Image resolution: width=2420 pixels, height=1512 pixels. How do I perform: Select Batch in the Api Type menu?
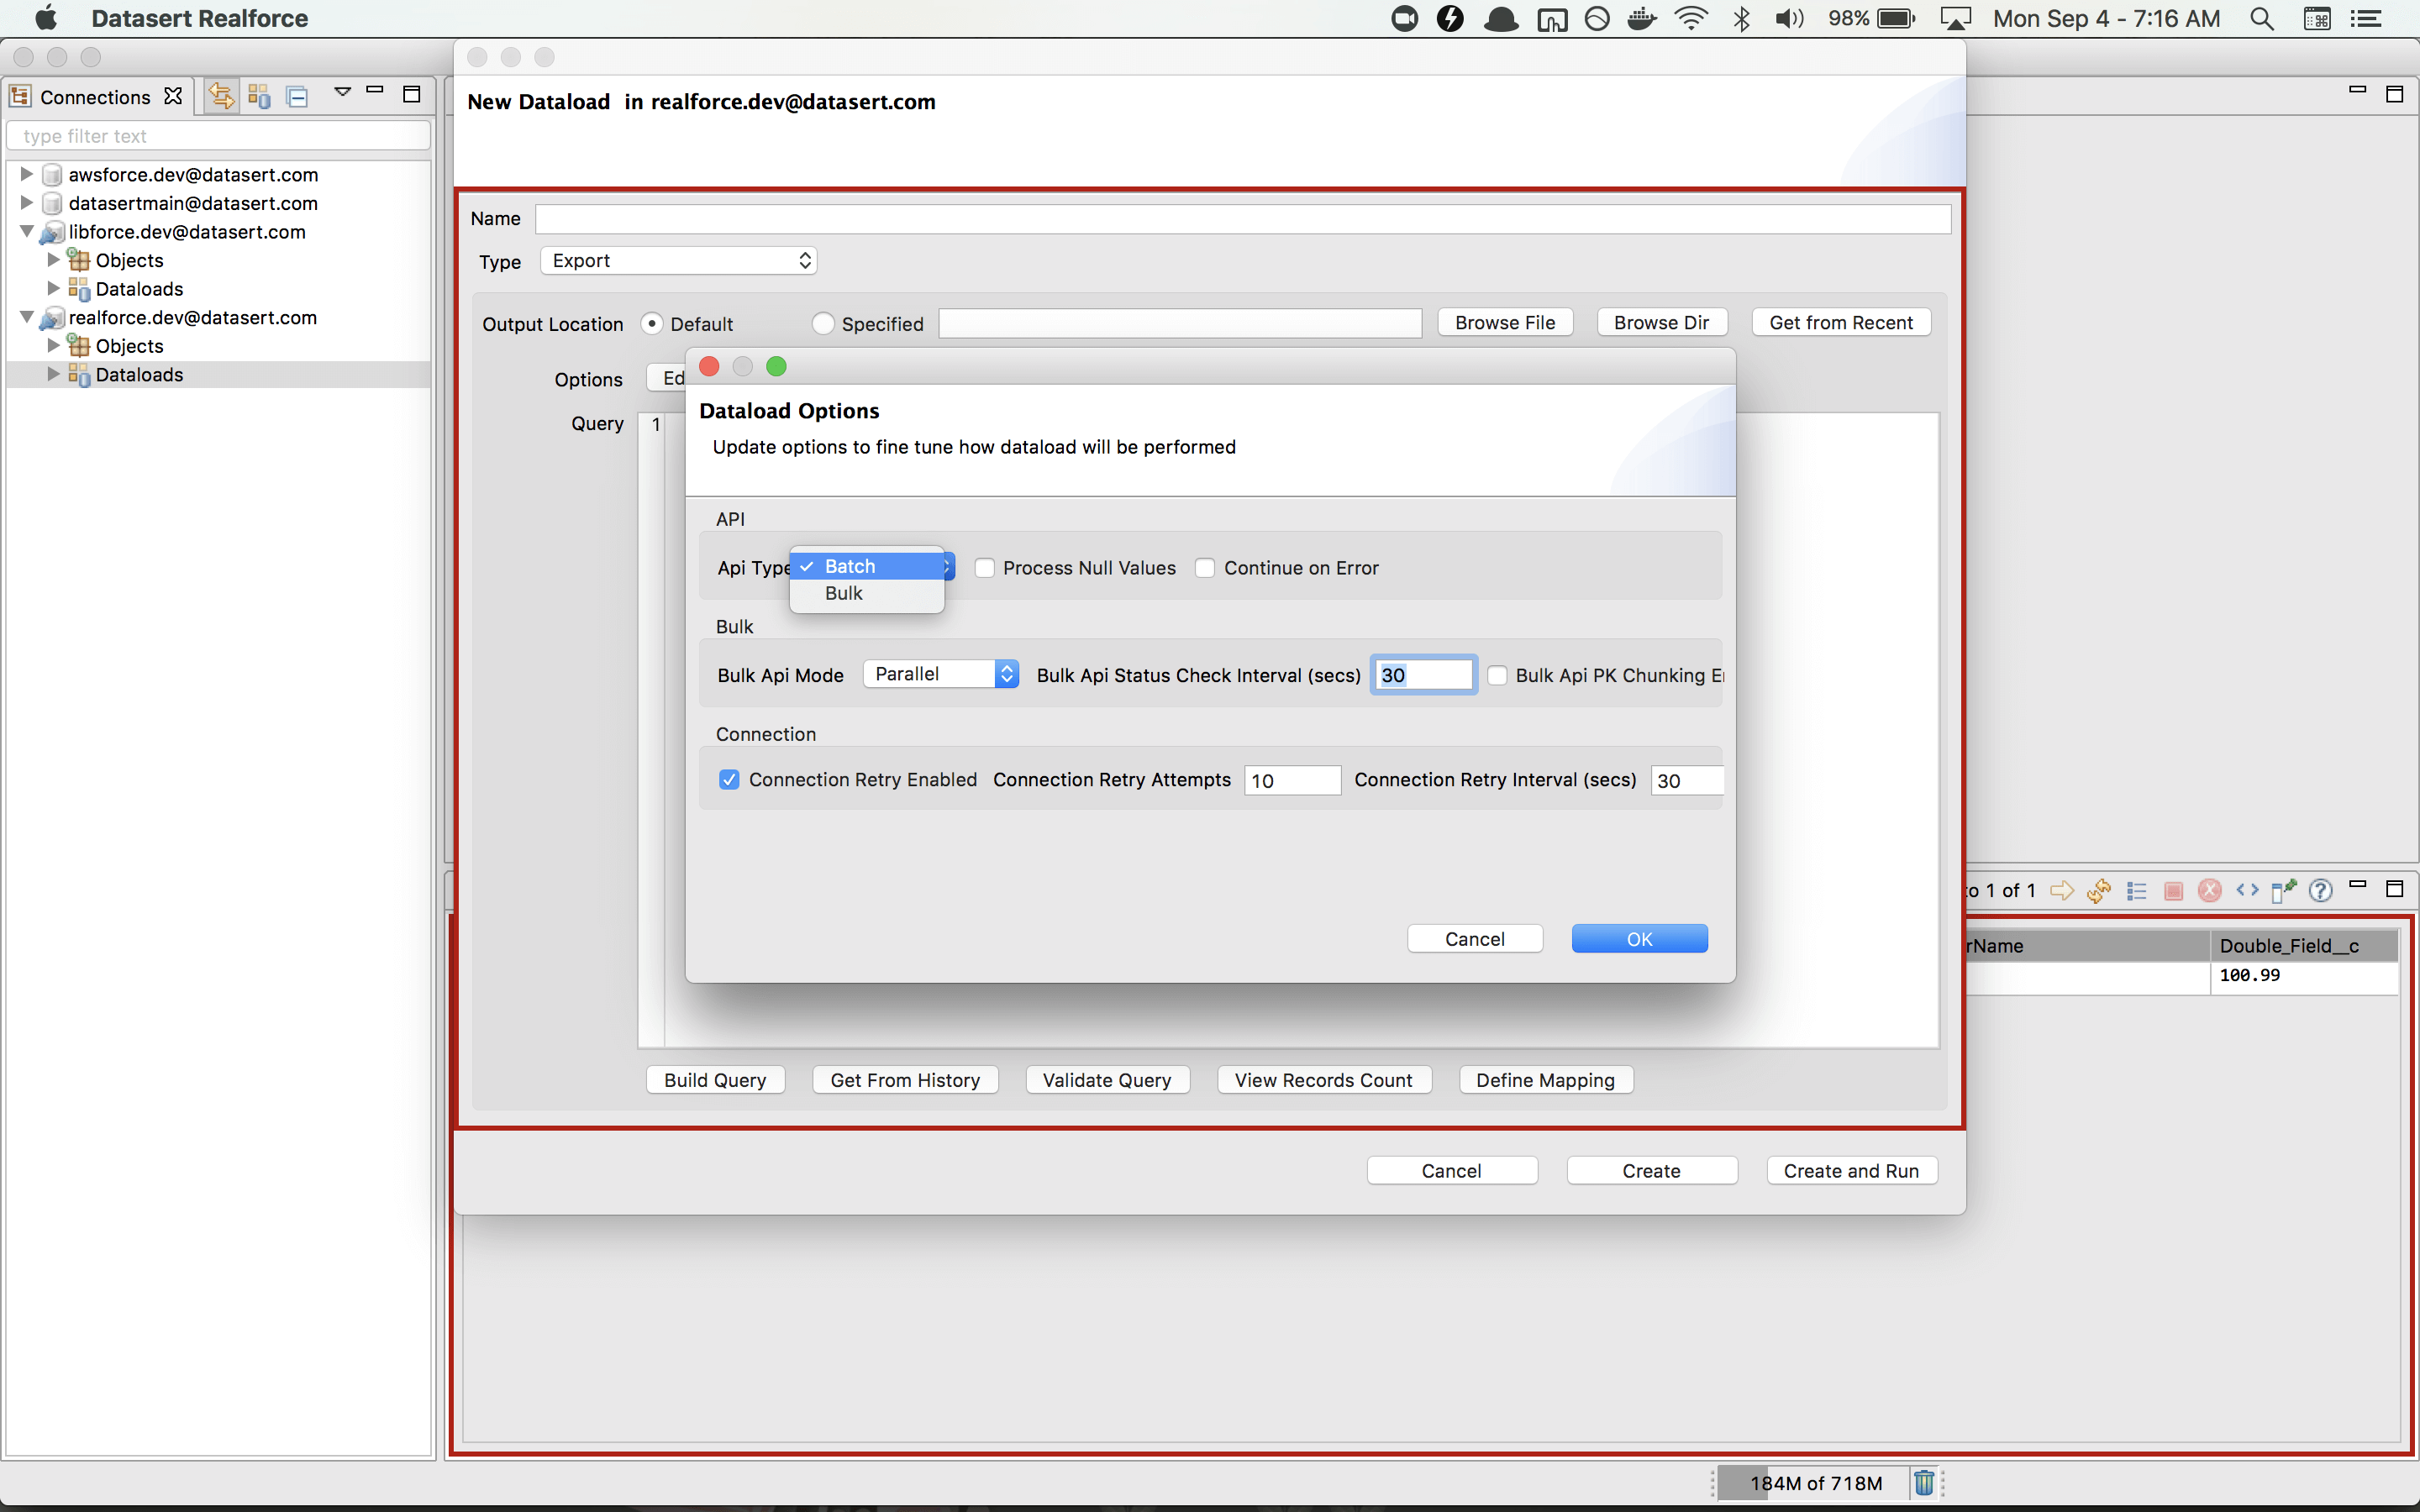pos(850,566)
